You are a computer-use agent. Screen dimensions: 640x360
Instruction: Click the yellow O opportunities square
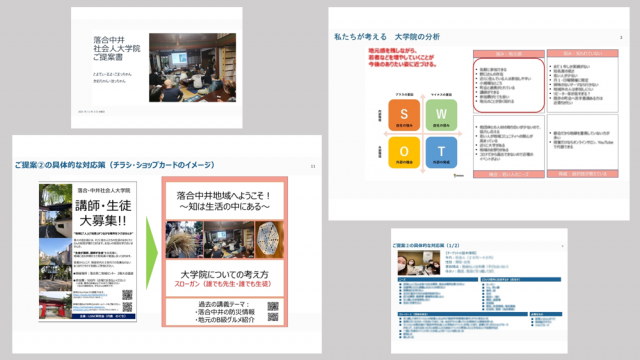coord(404,152)
